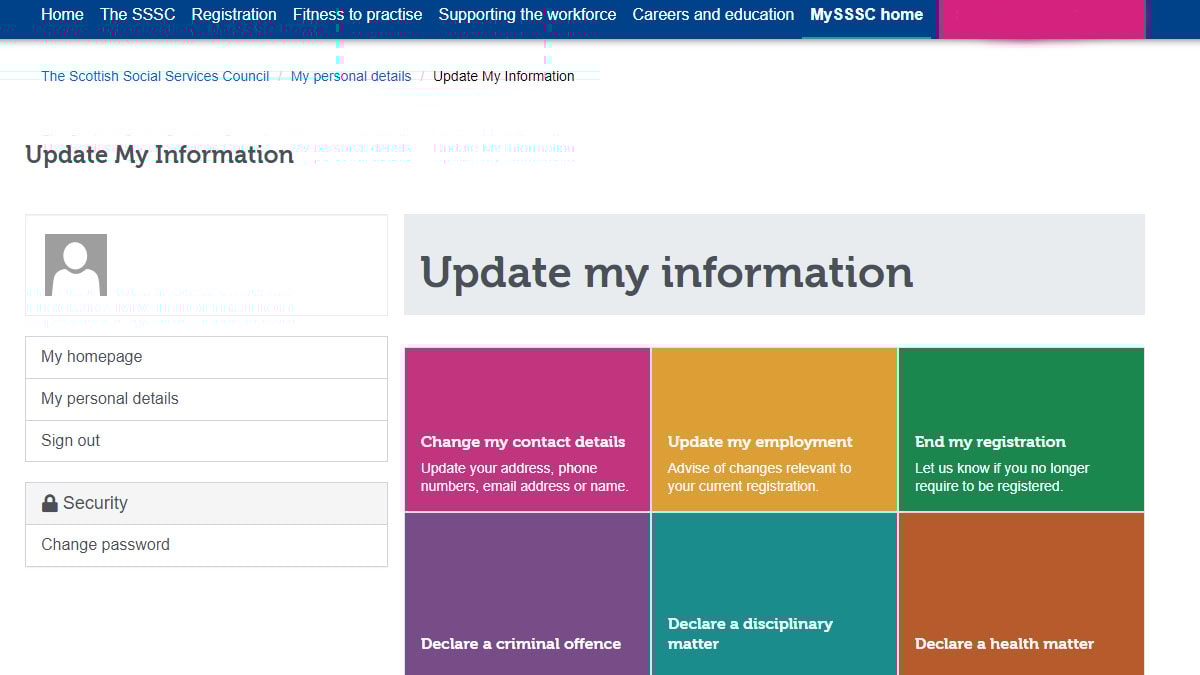Follow The Scottish Social Services Council breadcrumb
Viewport: 1200px width, 675px height.
(155, 76)
